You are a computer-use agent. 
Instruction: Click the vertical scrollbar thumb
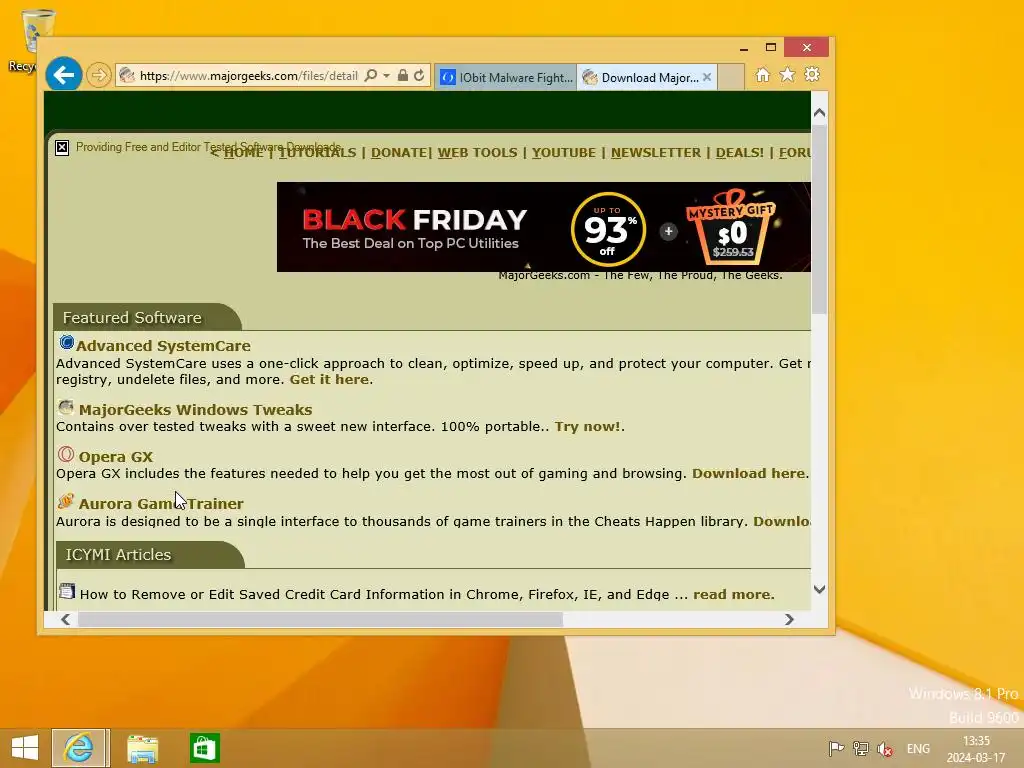[x=820, y=219]
